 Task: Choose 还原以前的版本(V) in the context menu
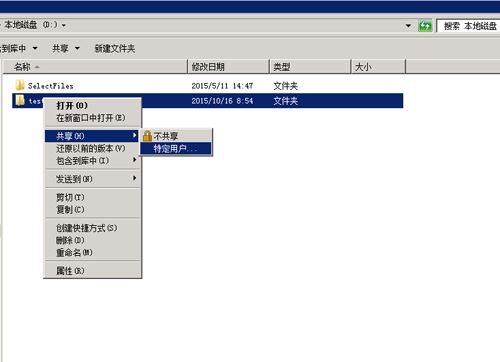(x=91, y=148)
